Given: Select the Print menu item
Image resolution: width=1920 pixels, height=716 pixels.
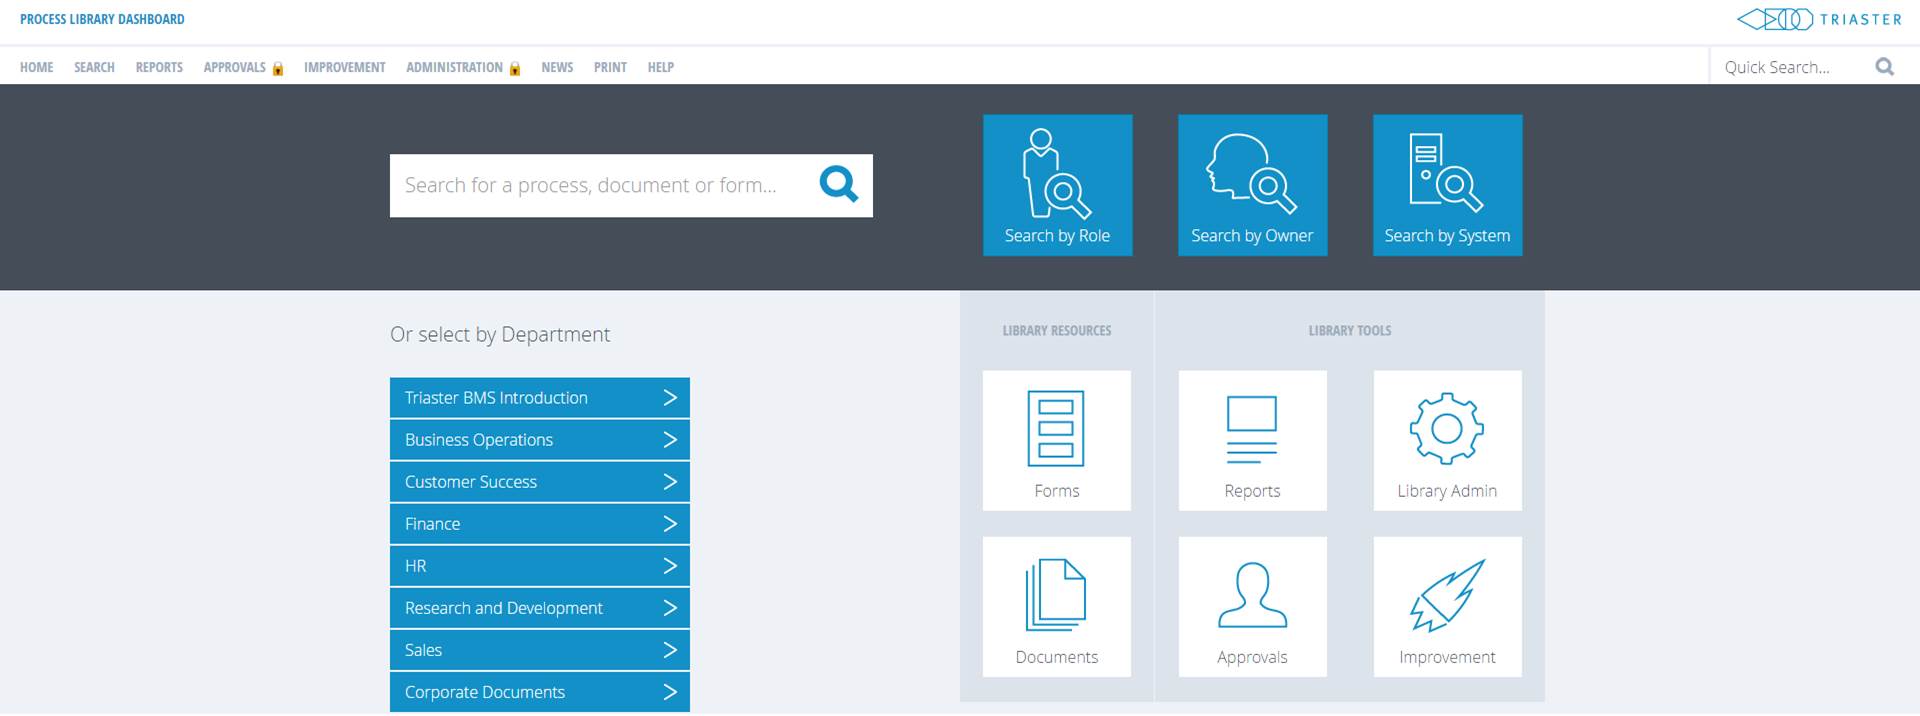Looking at the screenshot, I should [610, 67].
